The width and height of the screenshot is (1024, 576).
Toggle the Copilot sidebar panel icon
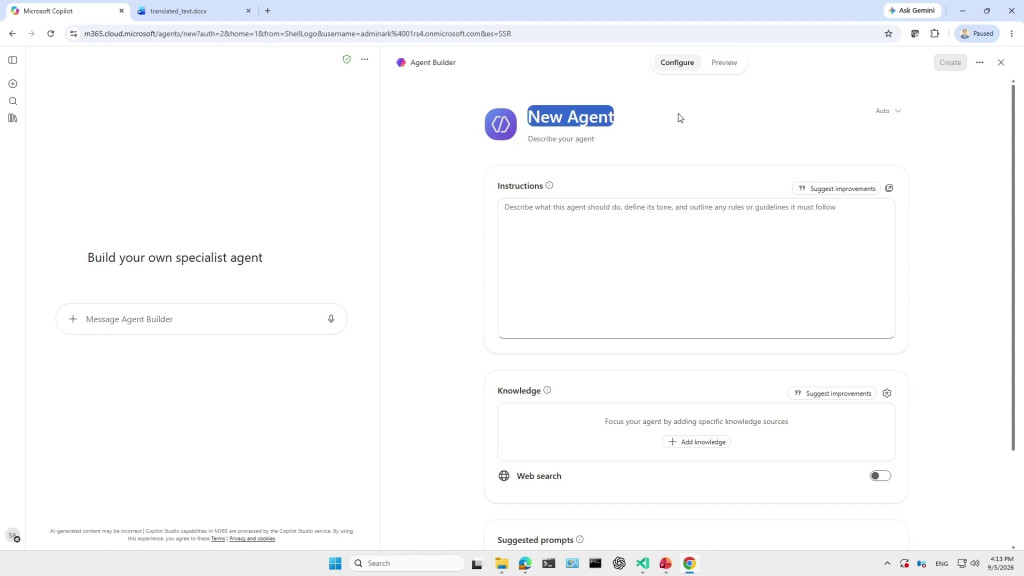(x=12, y=60)
